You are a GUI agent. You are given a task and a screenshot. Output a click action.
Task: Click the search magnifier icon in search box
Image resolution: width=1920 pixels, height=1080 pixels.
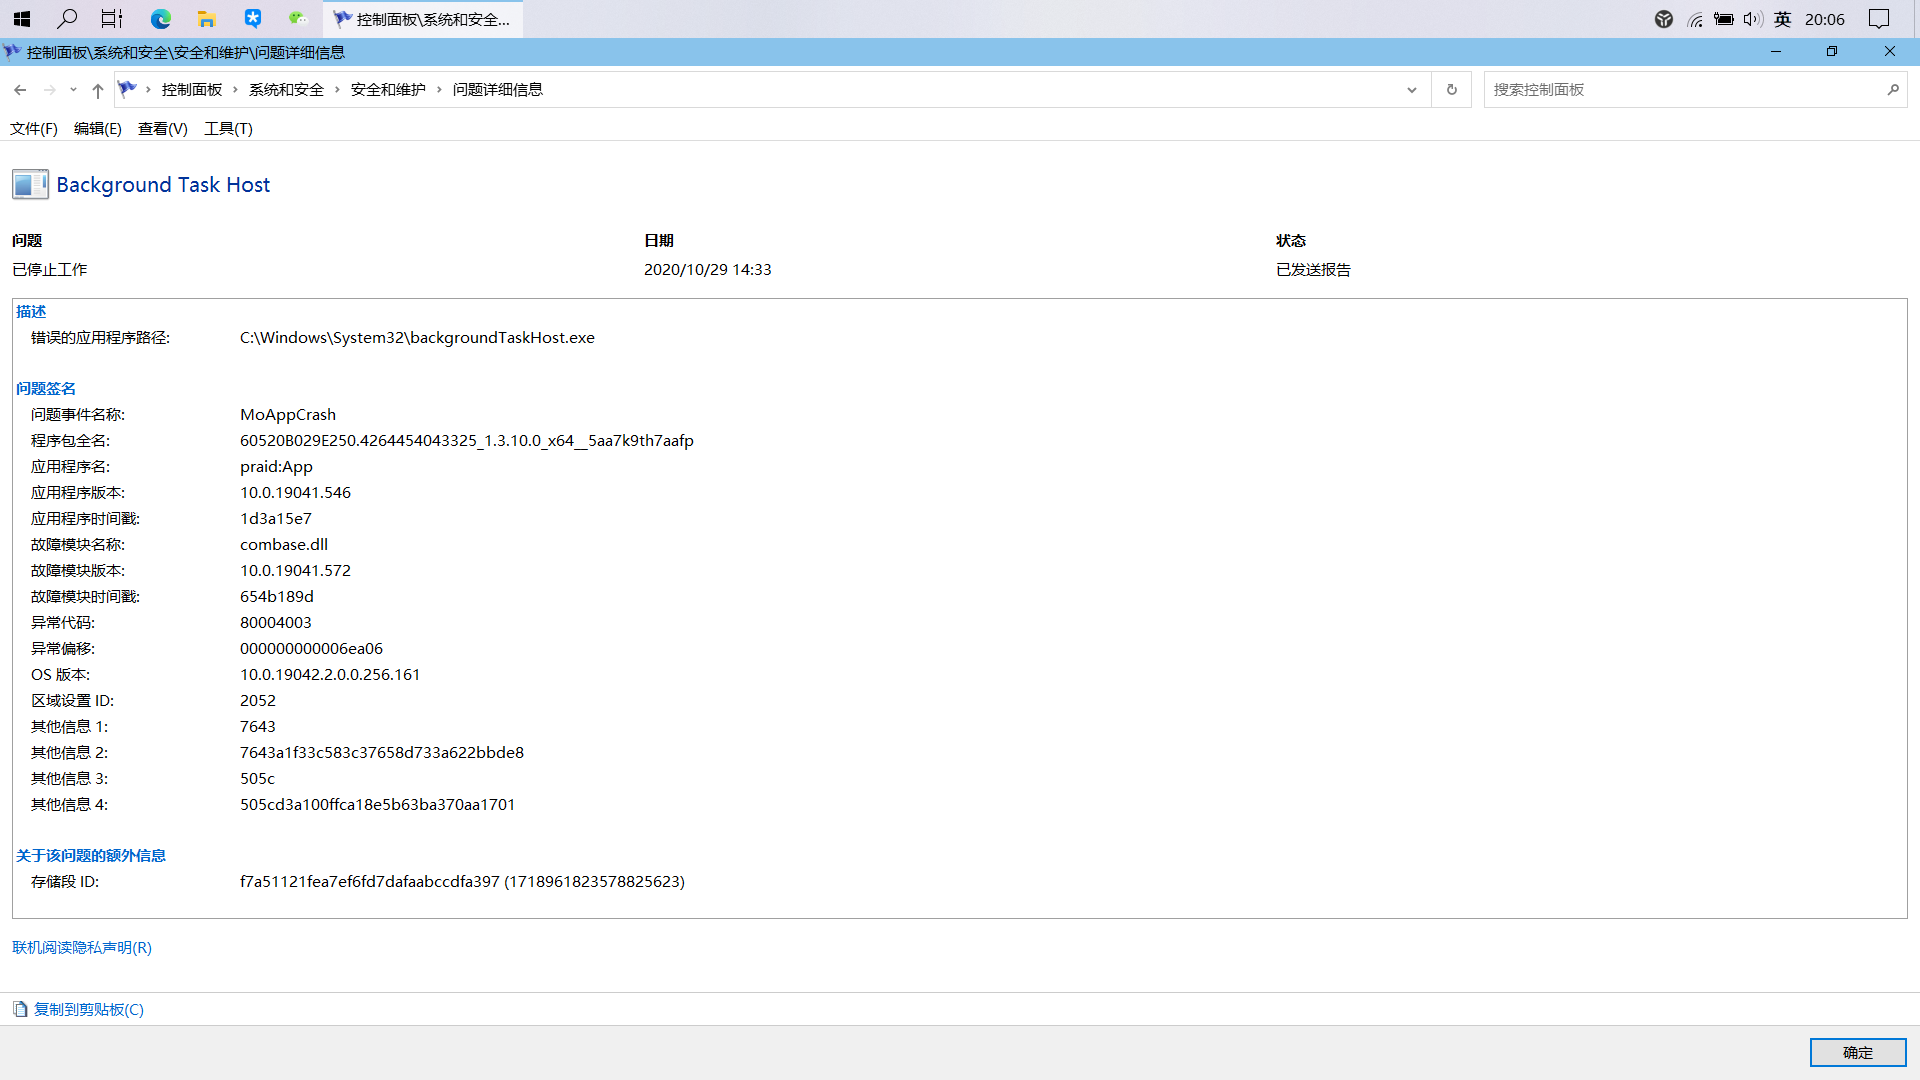point(1892,90)
